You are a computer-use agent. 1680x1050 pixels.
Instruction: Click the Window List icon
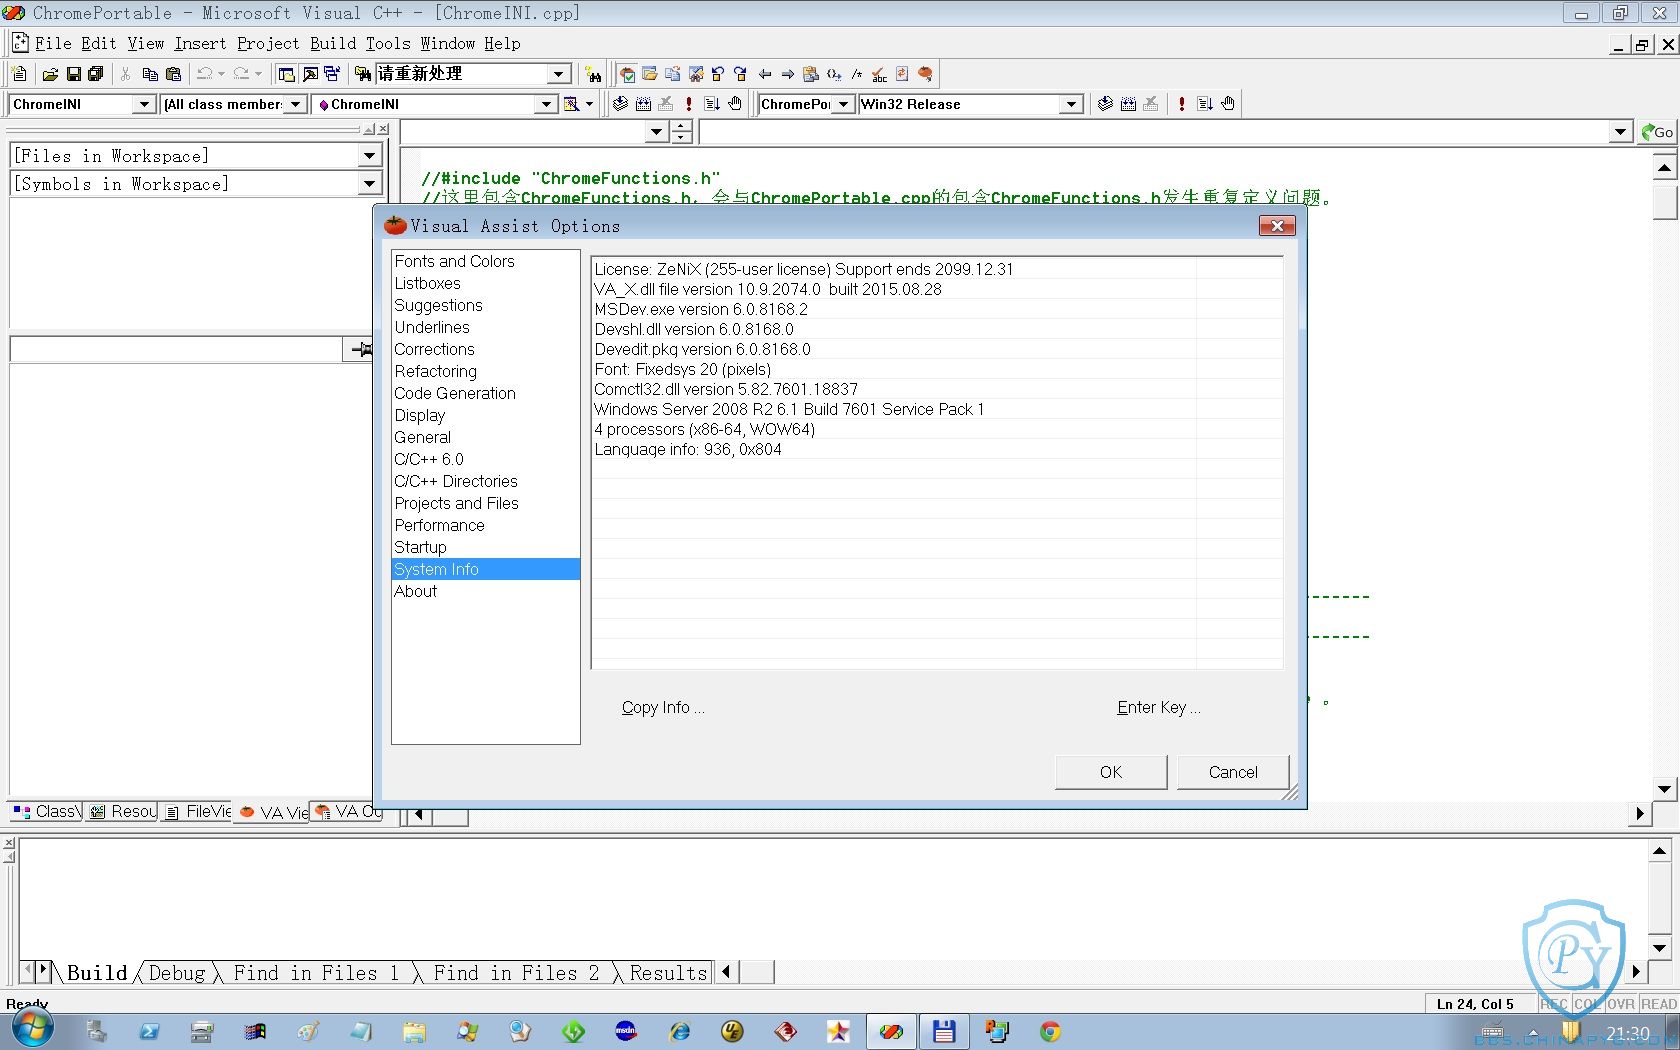tap(332, 74)
